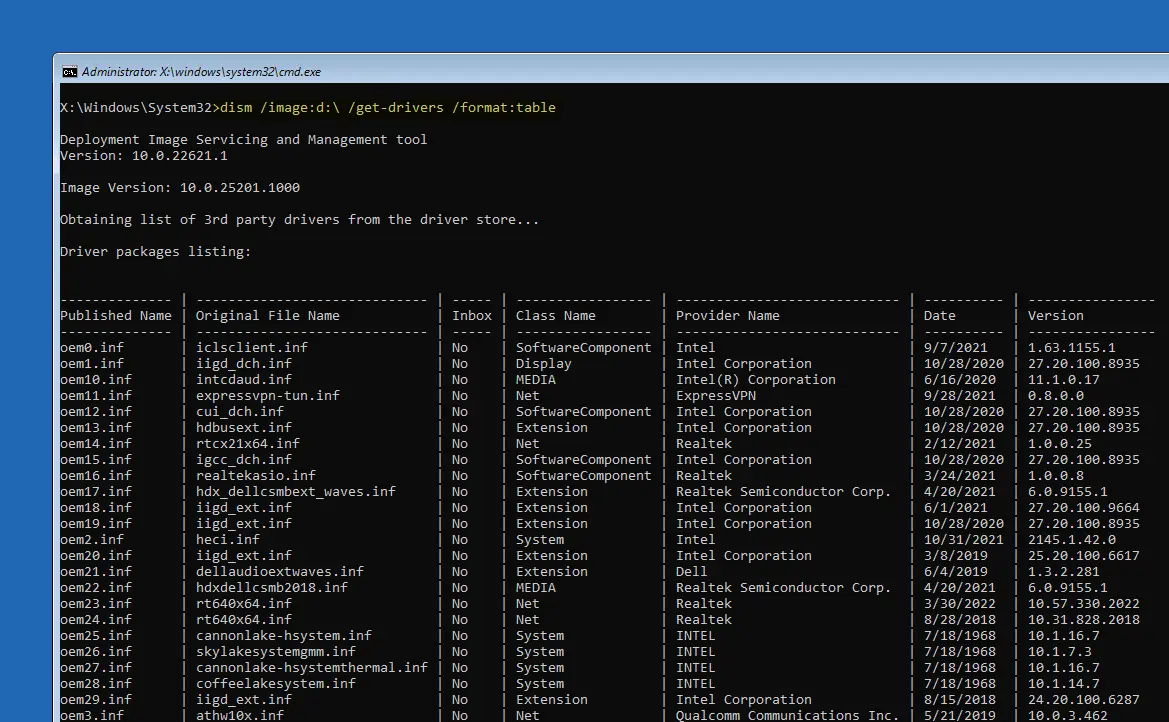
Task: Click the 'Provider Name' column header
Action: coord(728,316)
